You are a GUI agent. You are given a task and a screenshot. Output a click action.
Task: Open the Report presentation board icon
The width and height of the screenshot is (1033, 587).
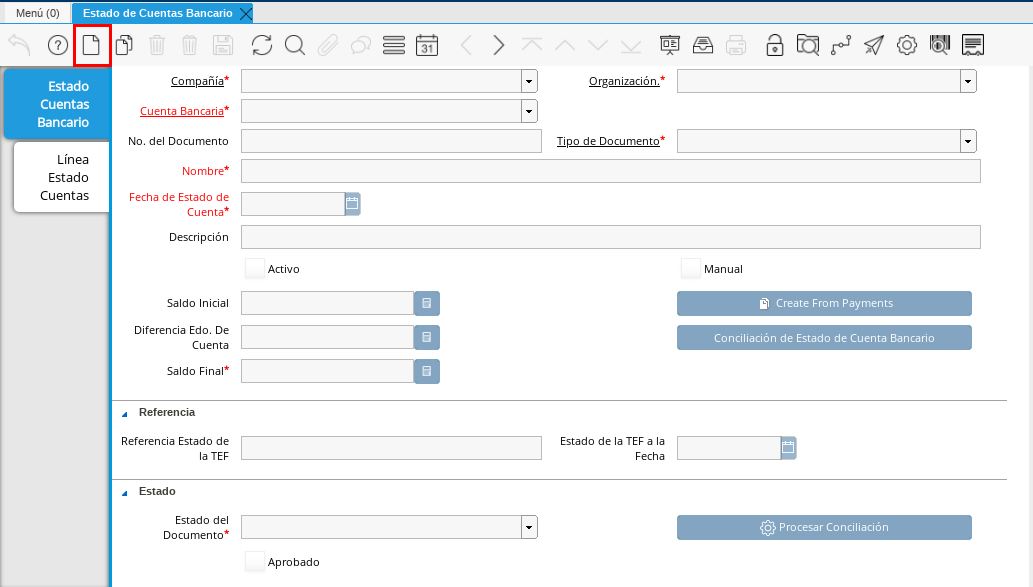click(x=670, y=45)
